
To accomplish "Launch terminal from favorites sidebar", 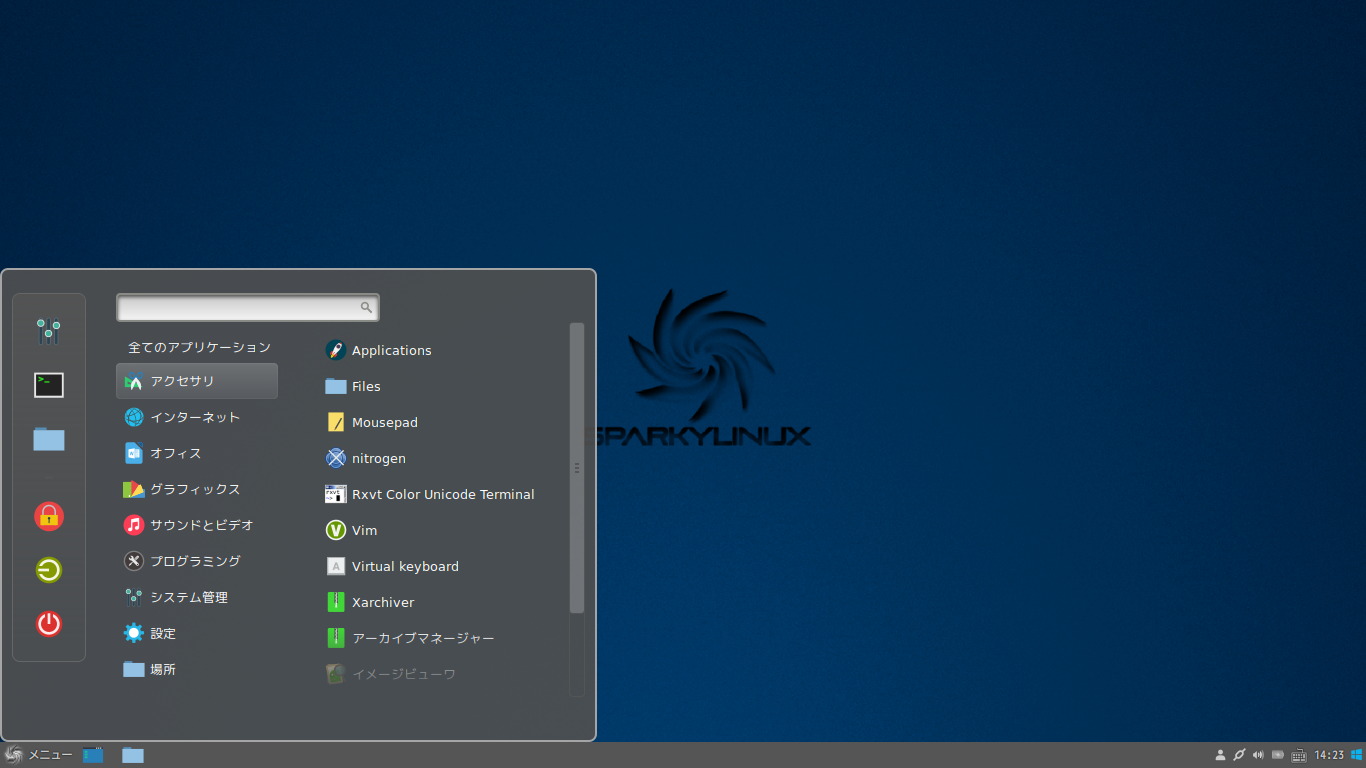I will click(49, 385).
